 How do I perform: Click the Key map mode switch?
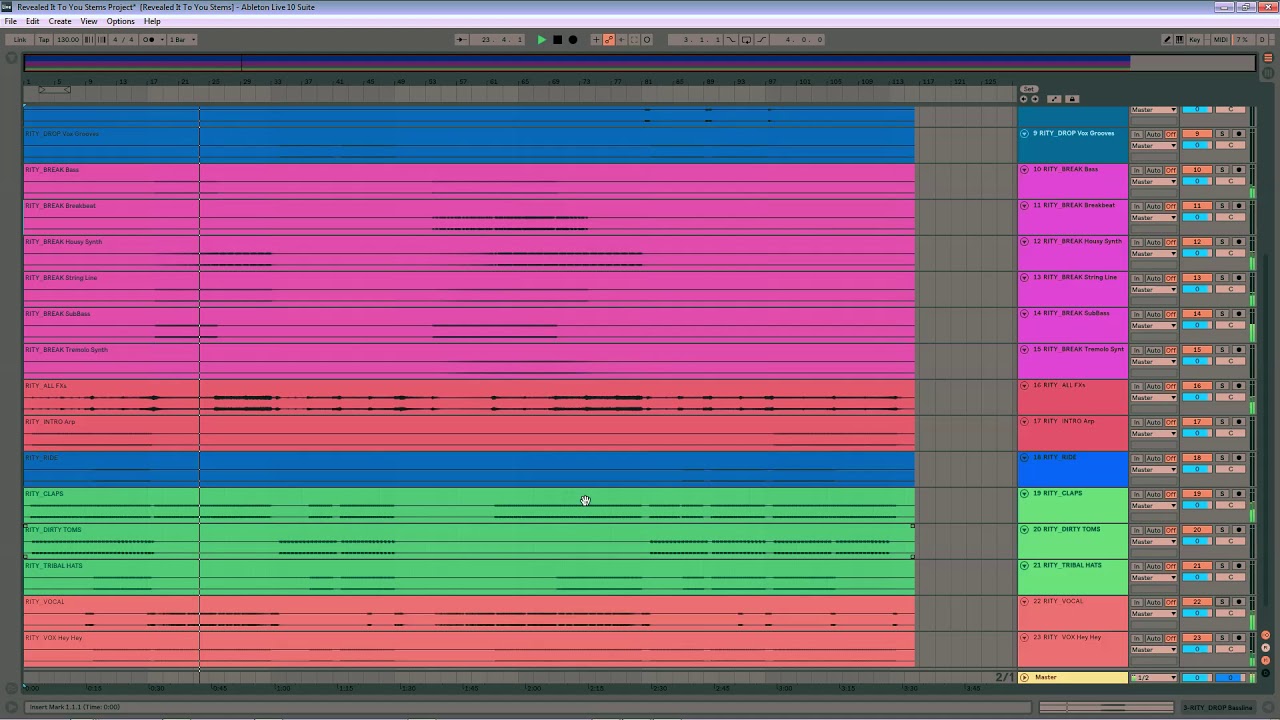click(x=1195, y=40)
